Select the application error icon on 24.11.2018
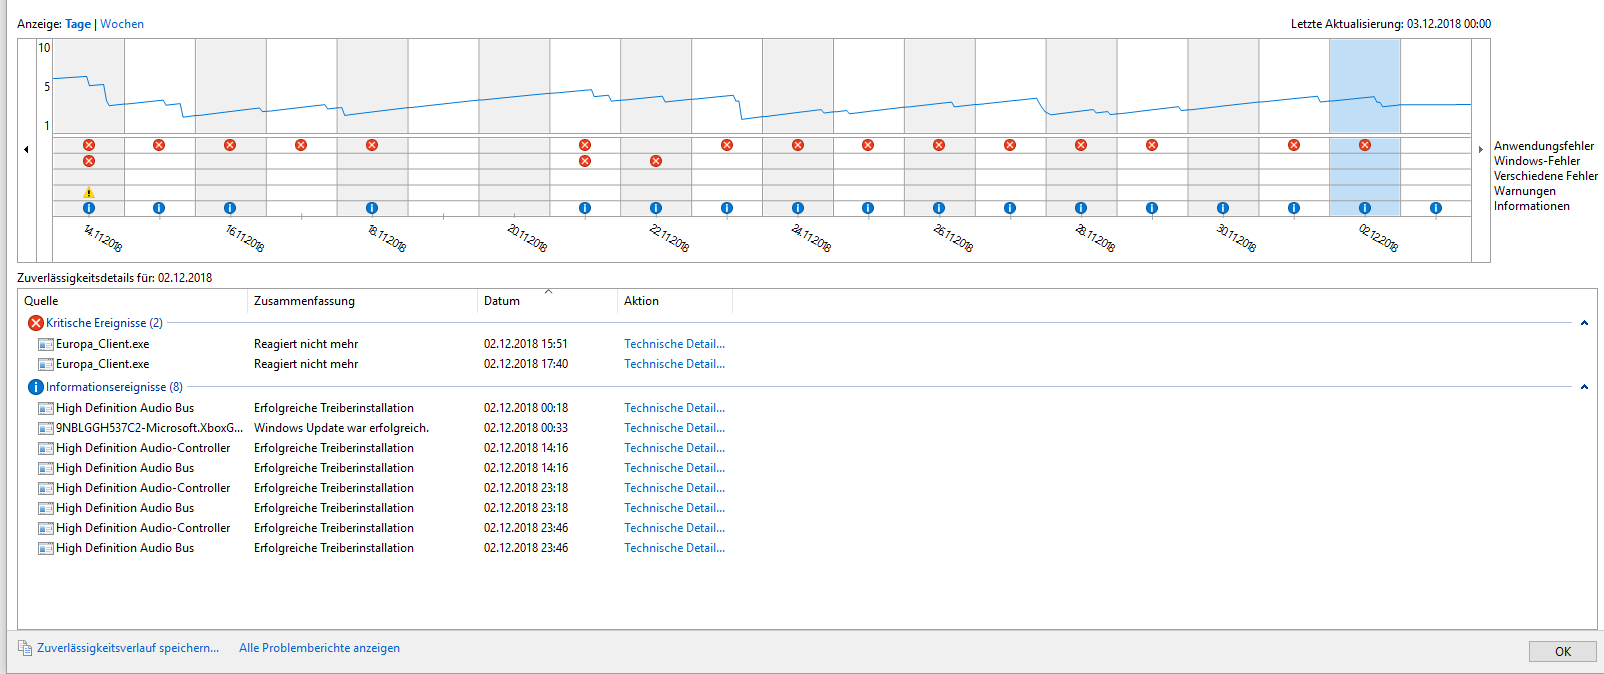Screen dimensions: 1604x674 (798, 145)
